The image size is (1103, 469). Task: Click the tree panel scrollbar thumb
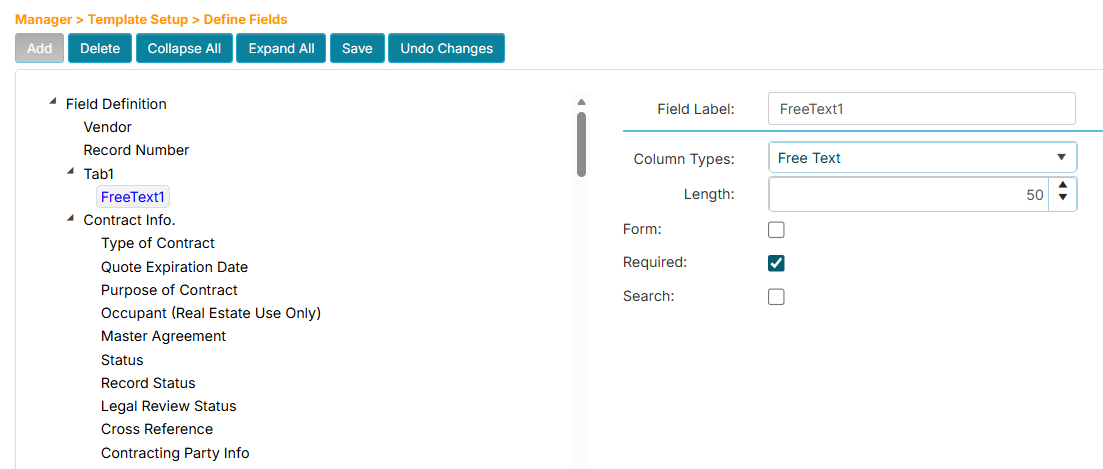(x=581, y=143)
